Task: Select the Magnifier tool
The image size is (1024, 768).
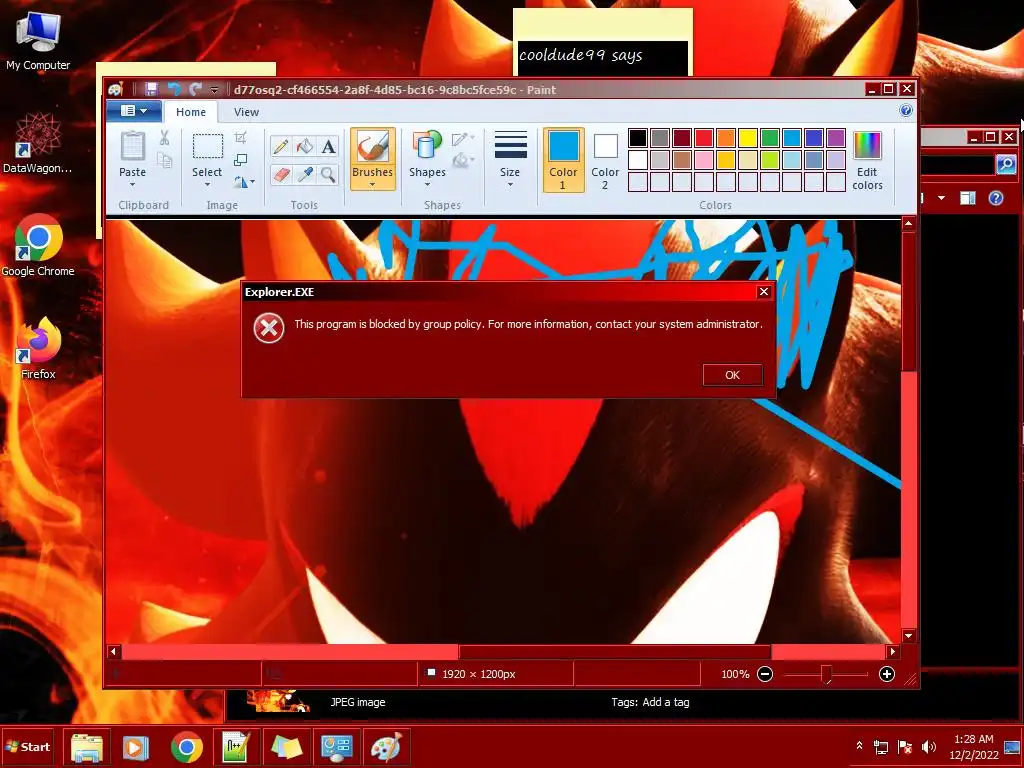Action: 328,174
